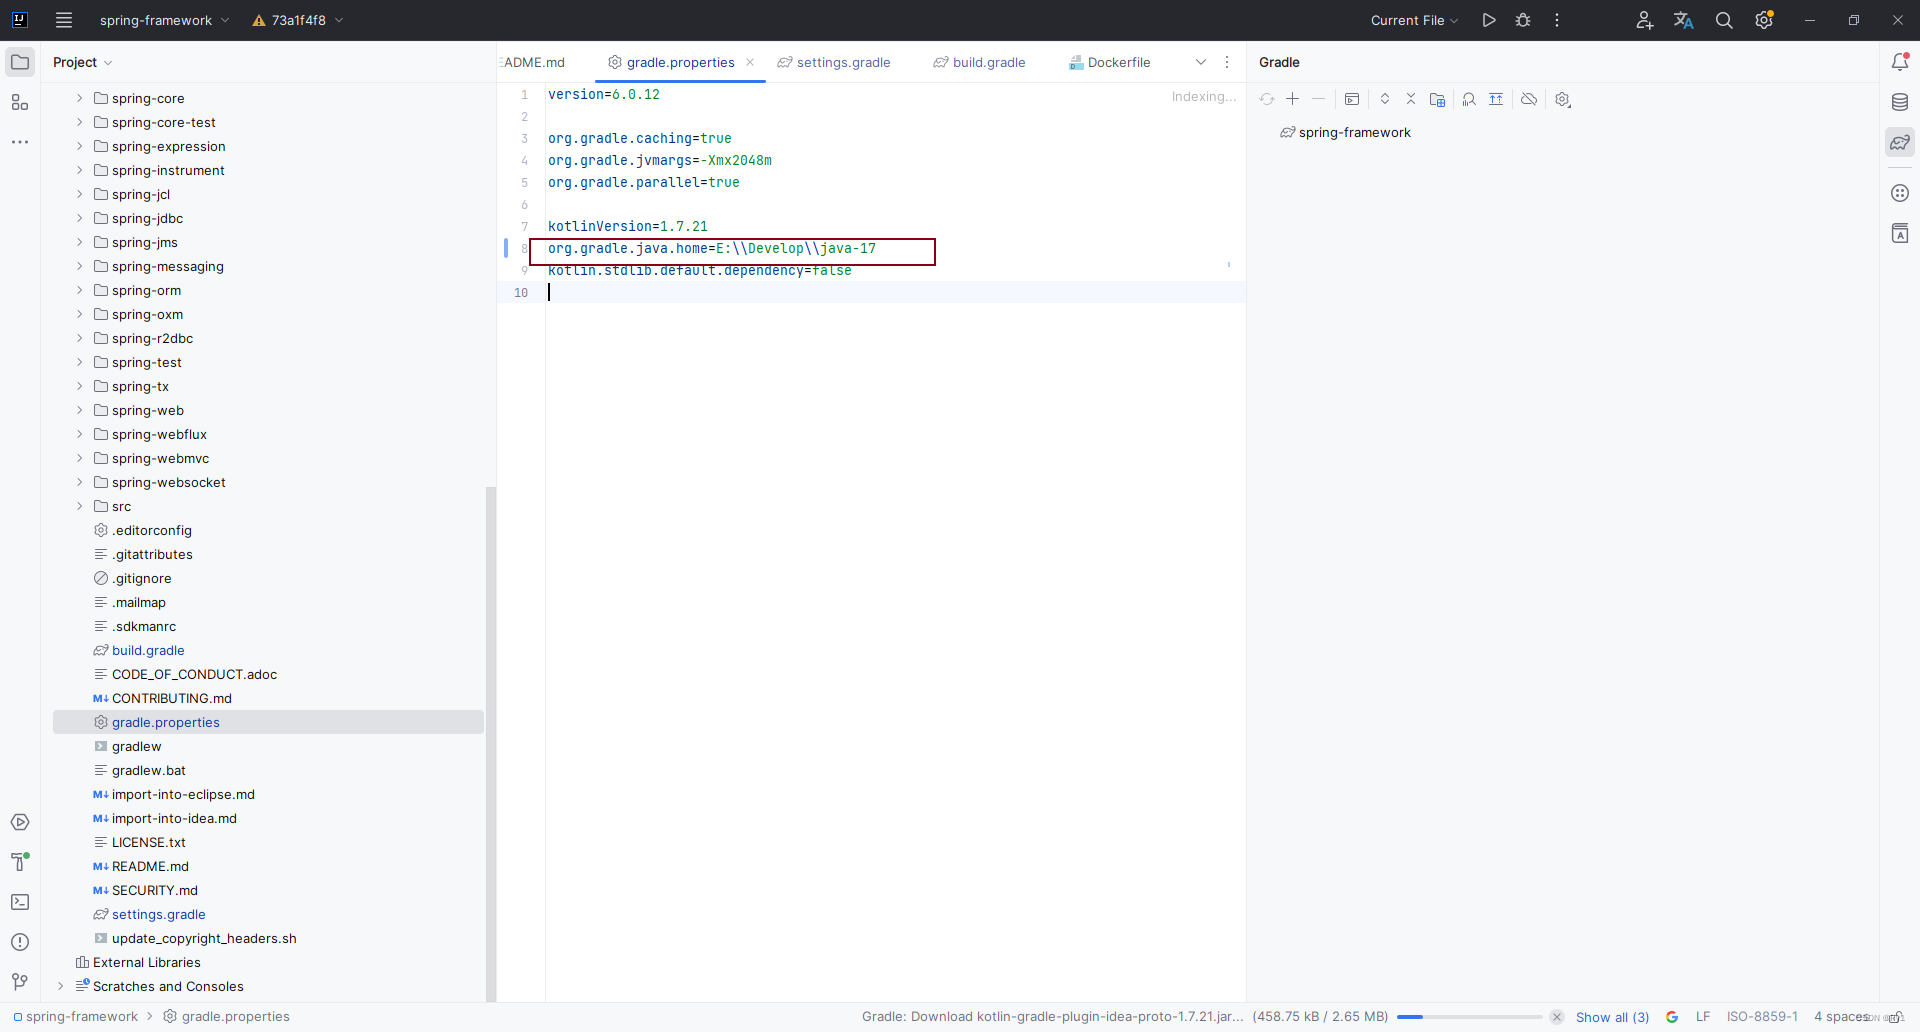Open IDE and project settings gear
This screenshot has height=1032, width=1920.
pyautogui.click(x=1764, y=20)
